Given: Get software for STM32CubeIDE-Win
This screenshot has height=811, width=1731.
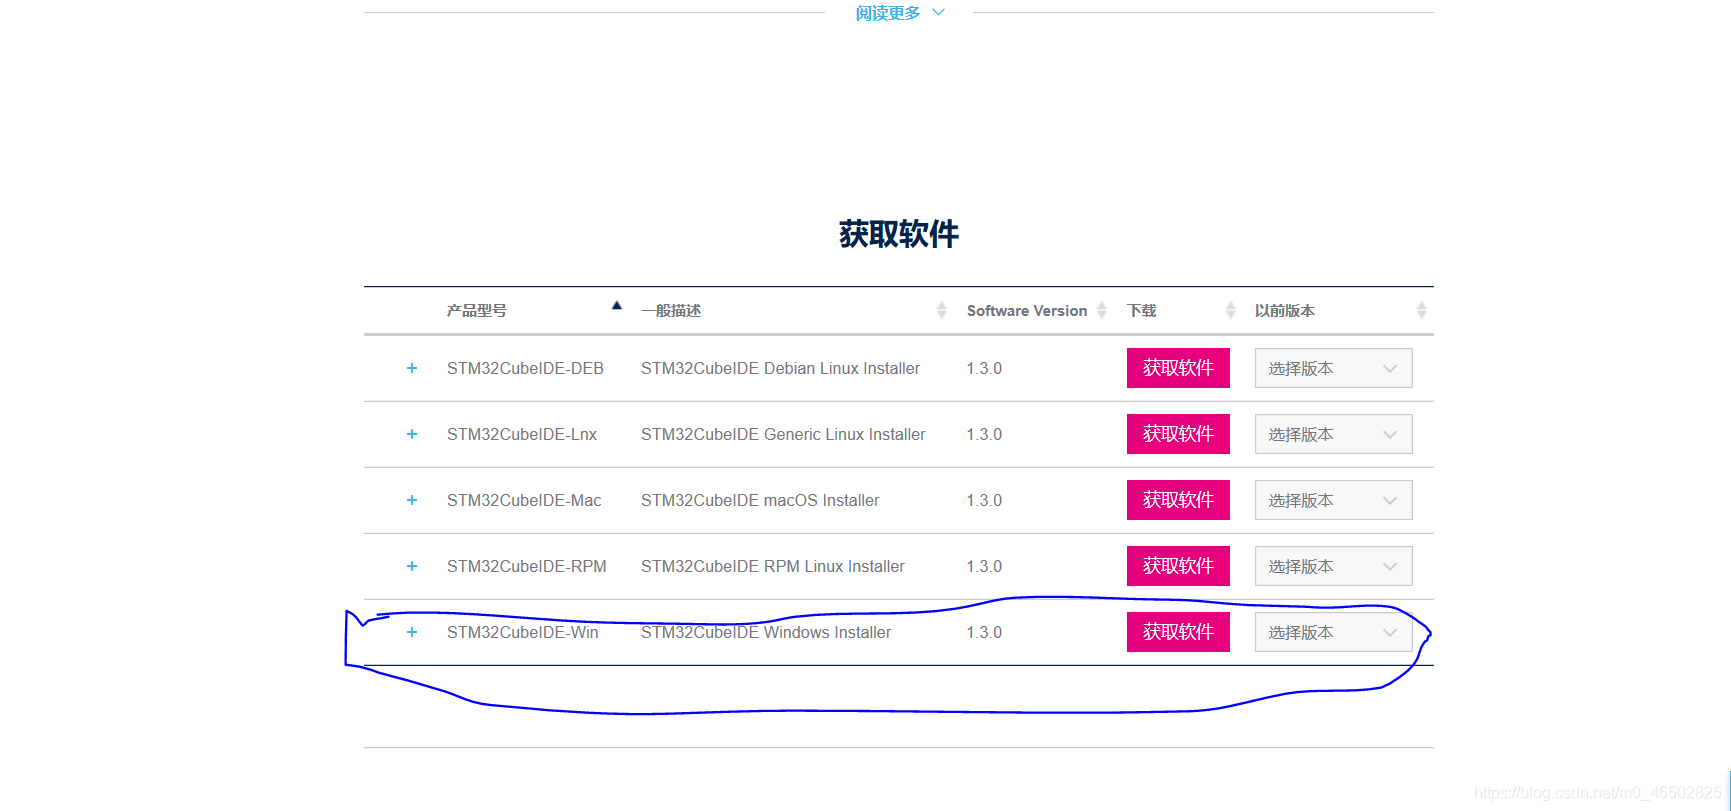Looking at the screenshot, I should click(1178, 632).
